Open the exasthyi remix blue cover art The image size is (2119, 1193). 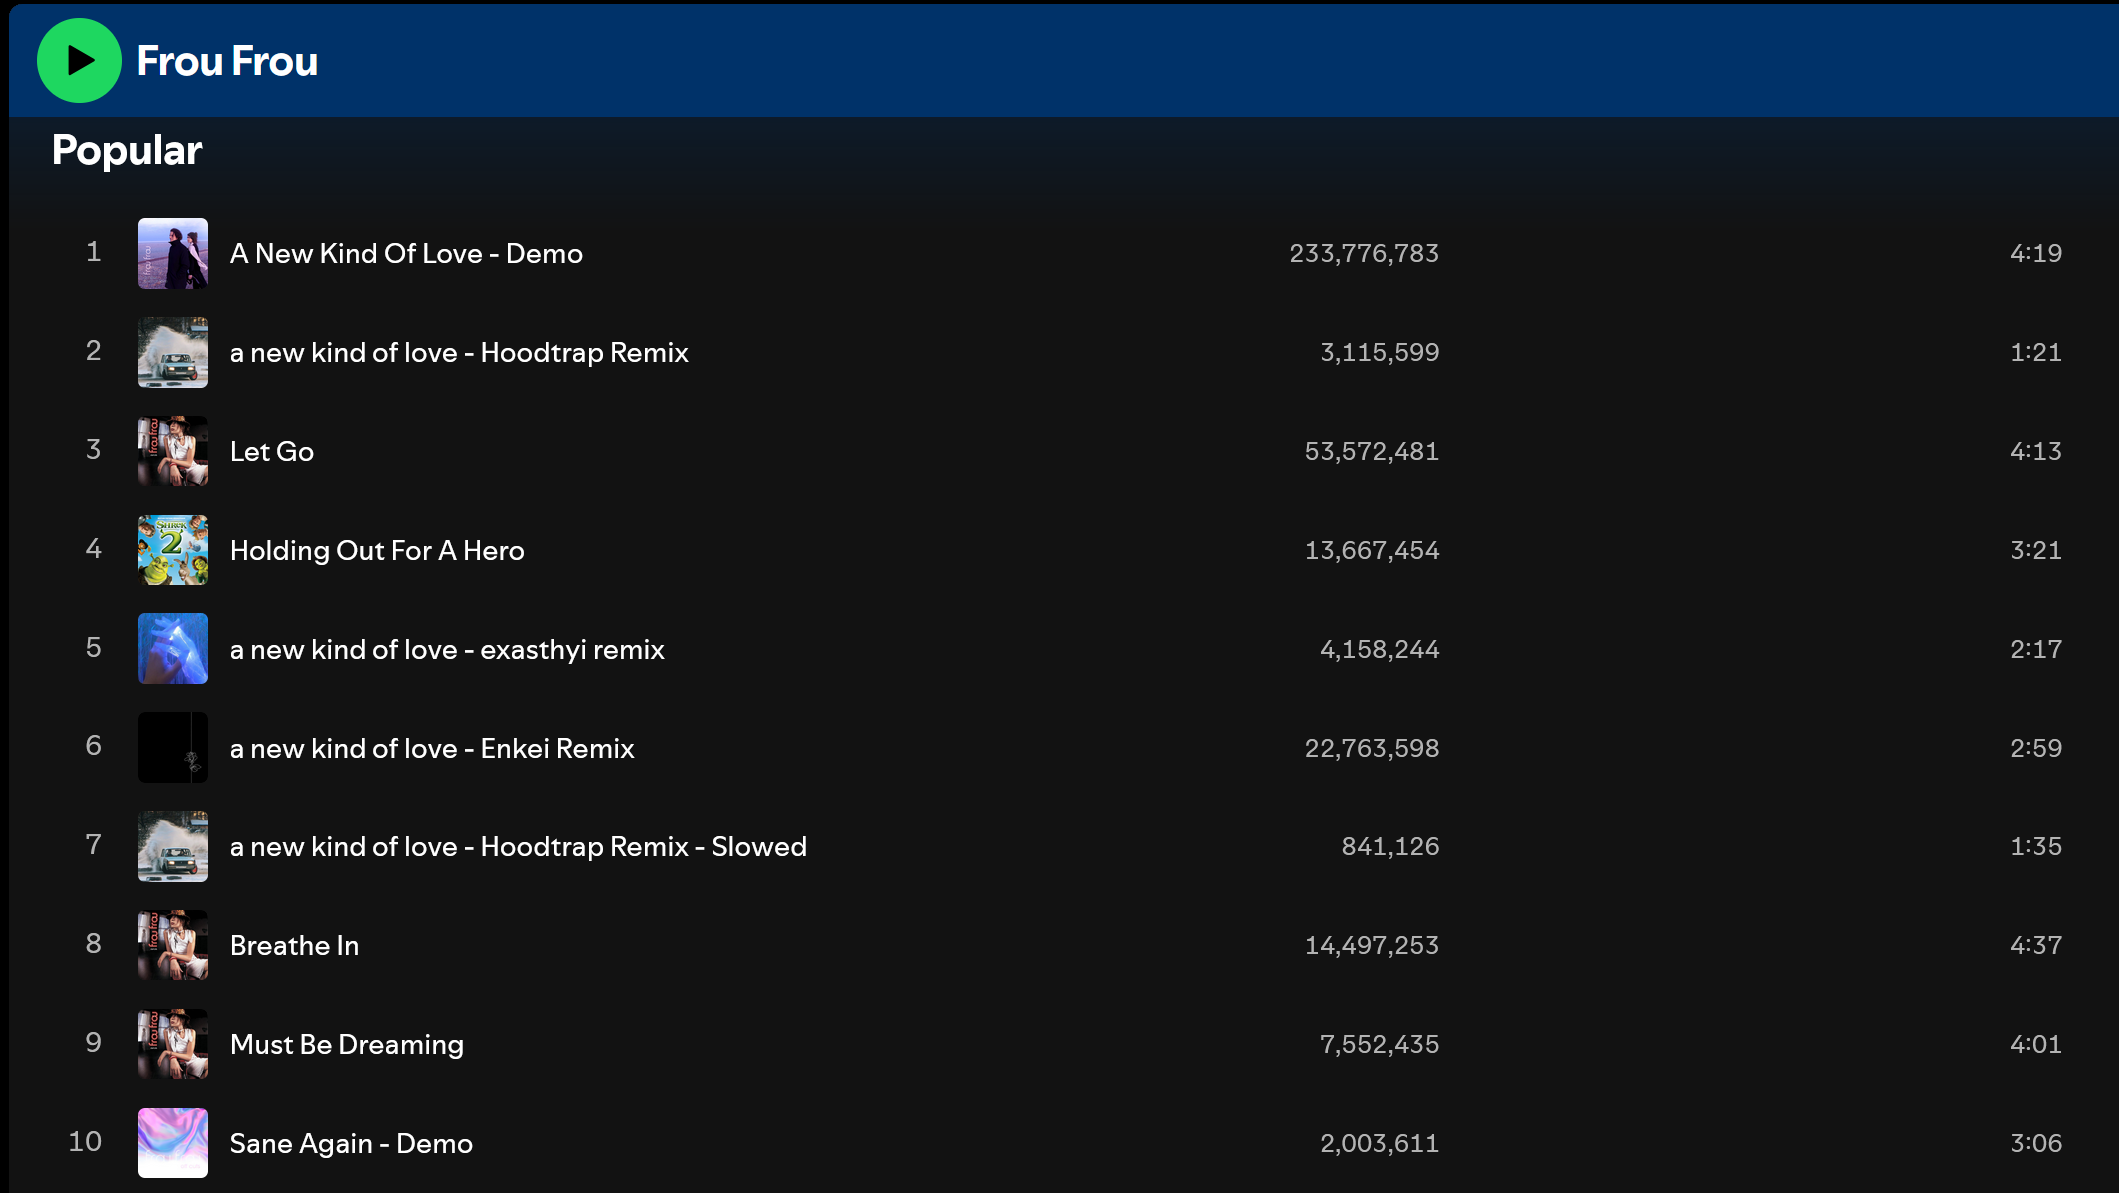[173, 649]
